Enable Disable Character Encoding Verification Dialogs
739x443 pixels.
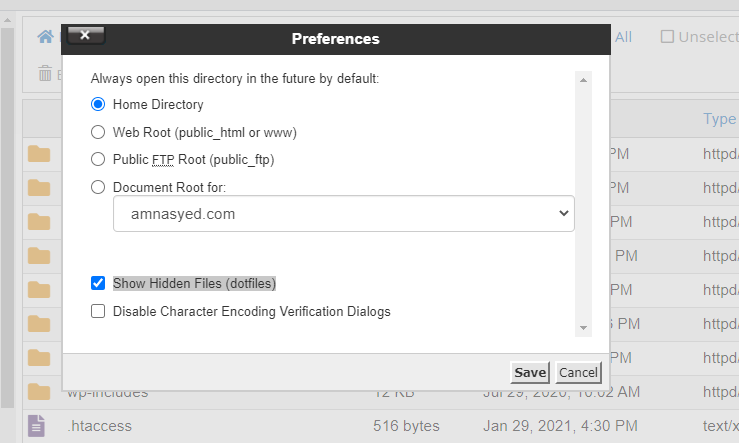[98, 311]
